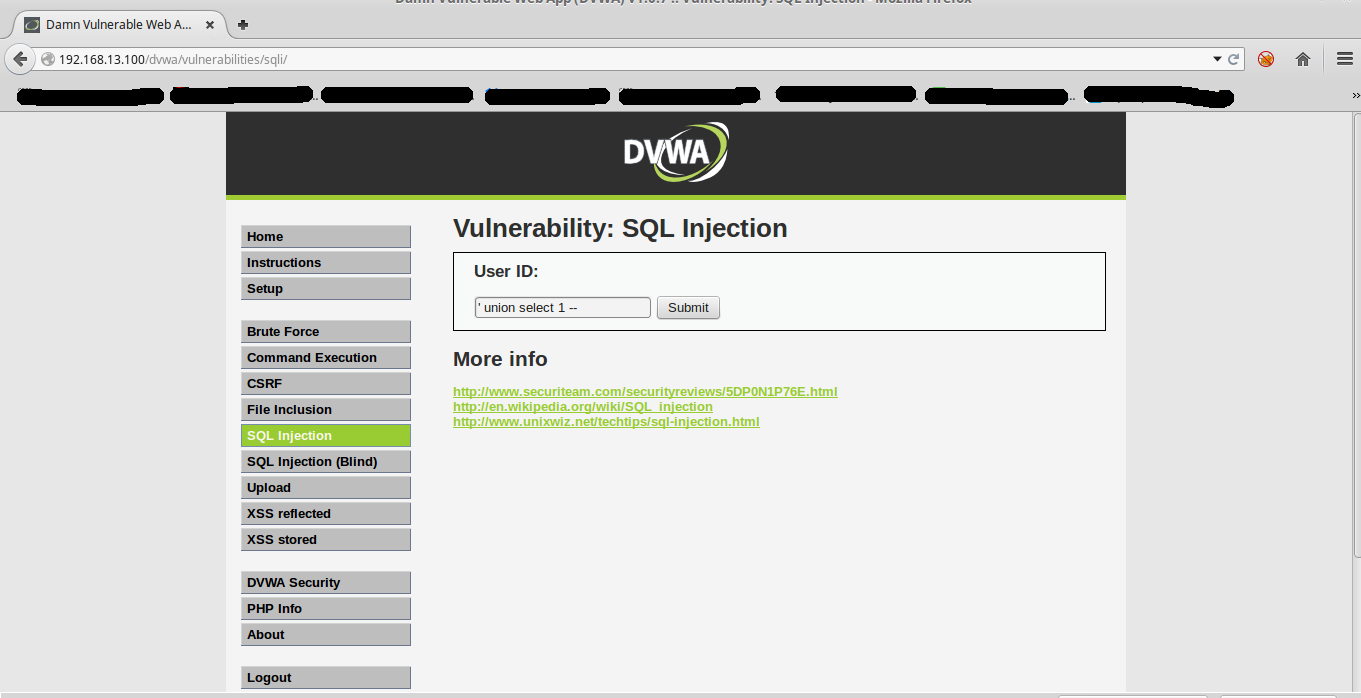This screenshot has height=698, width=1361.
Task: Click the NoScript blocked icon in toolbar
Action: click(1266, 59)
